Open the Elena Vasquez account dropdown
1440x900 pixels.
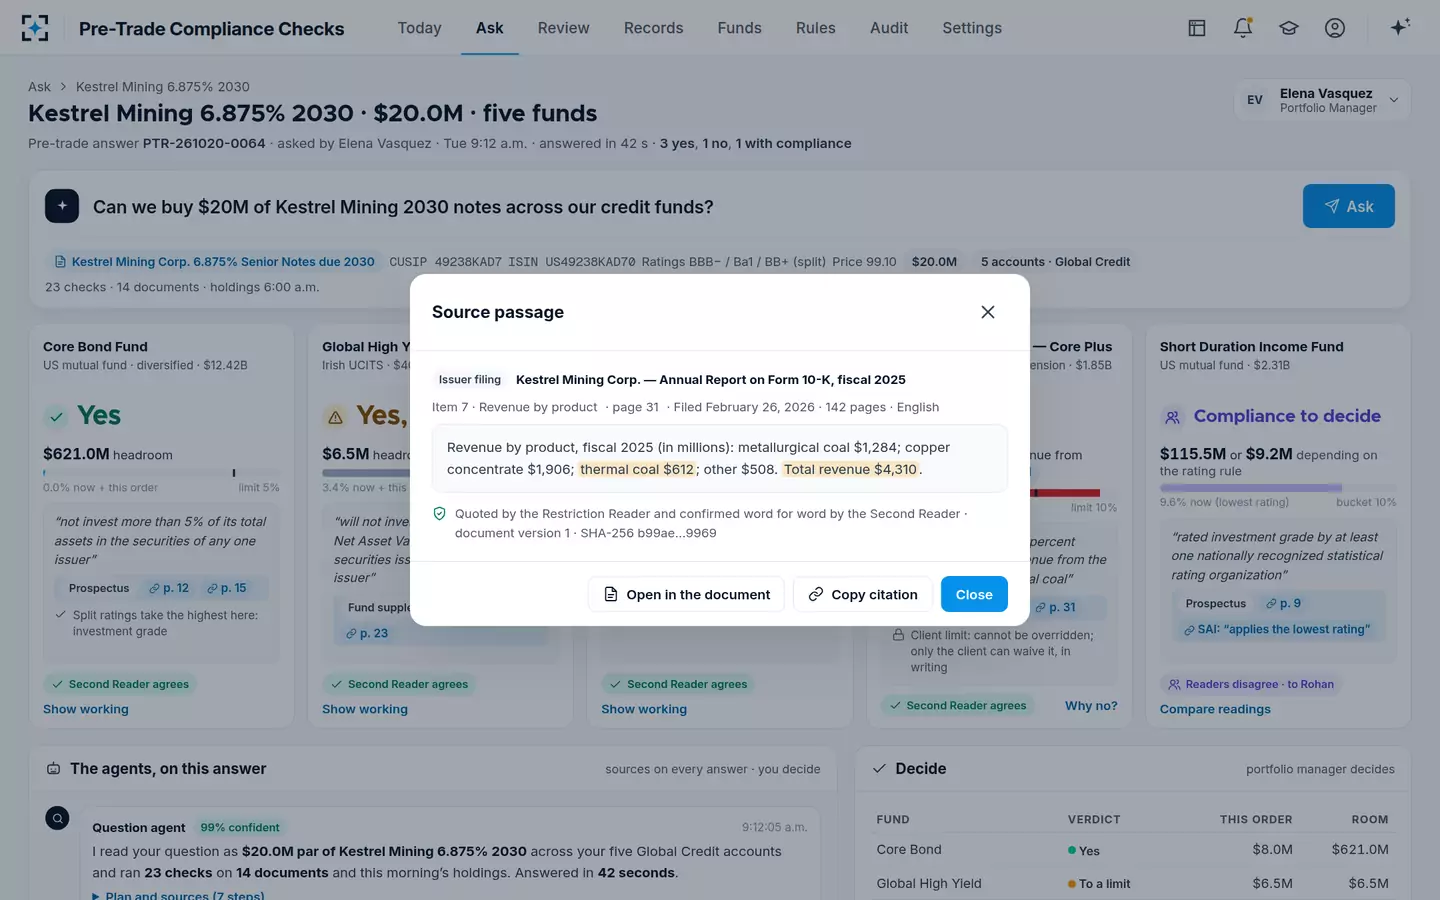[1322, 100]
